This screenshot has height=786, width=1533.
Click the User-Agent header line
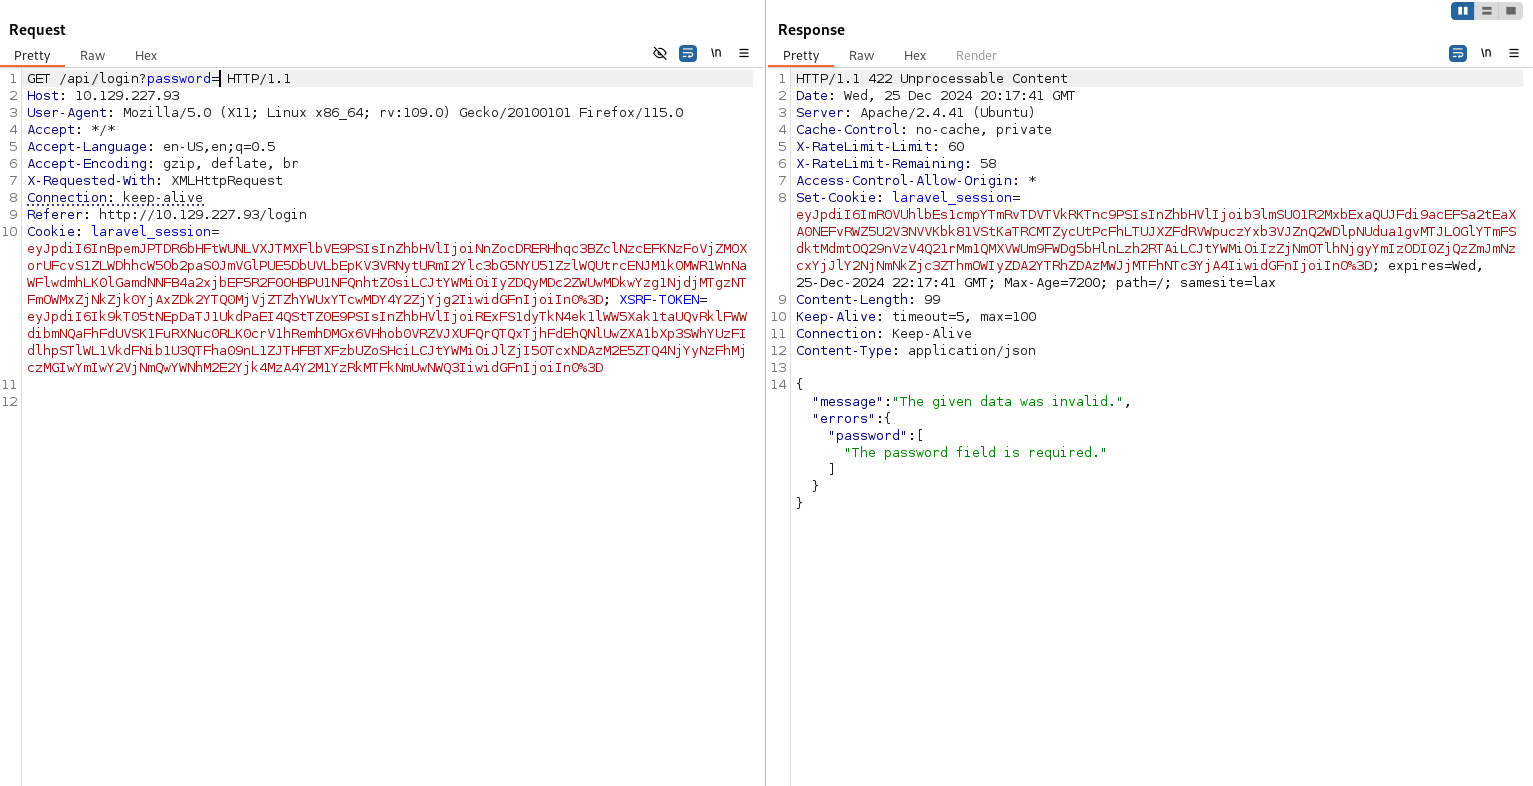tap(355, 112)
